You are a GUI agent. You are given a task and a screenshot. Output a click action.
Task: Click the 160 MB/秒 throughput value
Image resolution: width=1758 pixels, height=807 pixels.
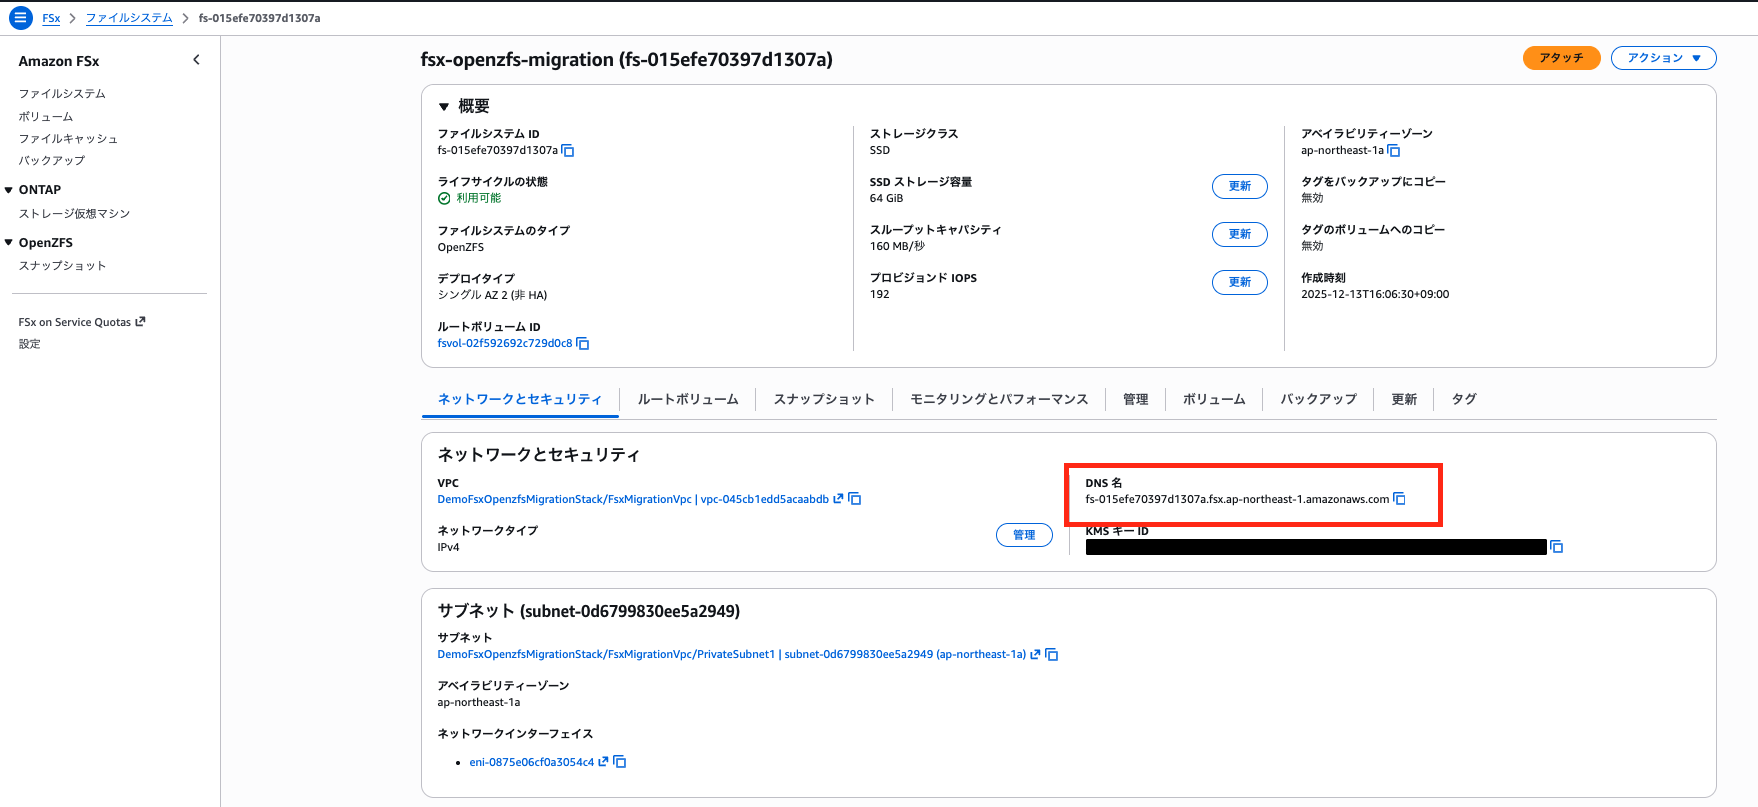897,246
